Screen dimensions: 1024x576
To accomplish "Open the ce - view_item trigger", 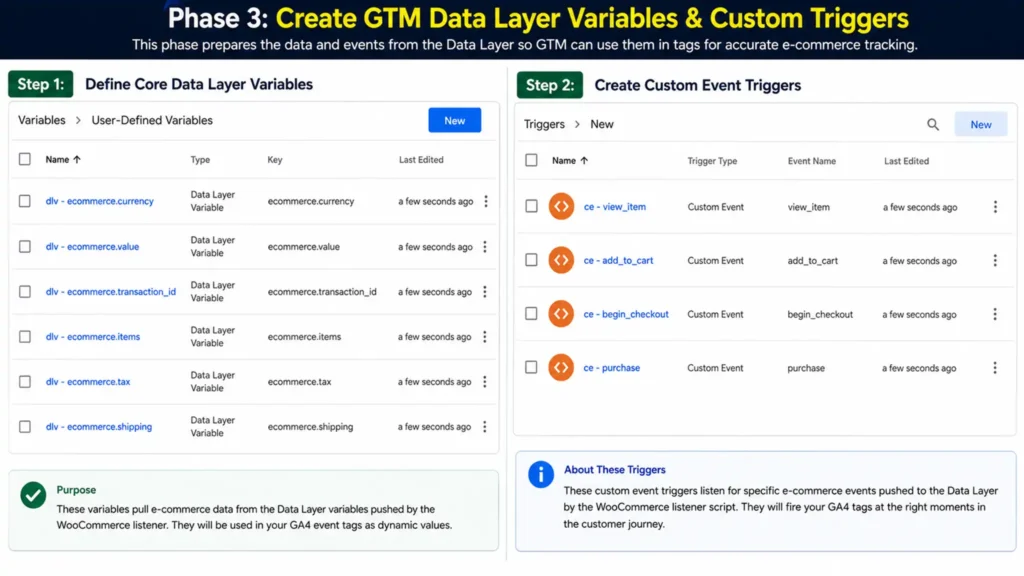I will point(615,207).
